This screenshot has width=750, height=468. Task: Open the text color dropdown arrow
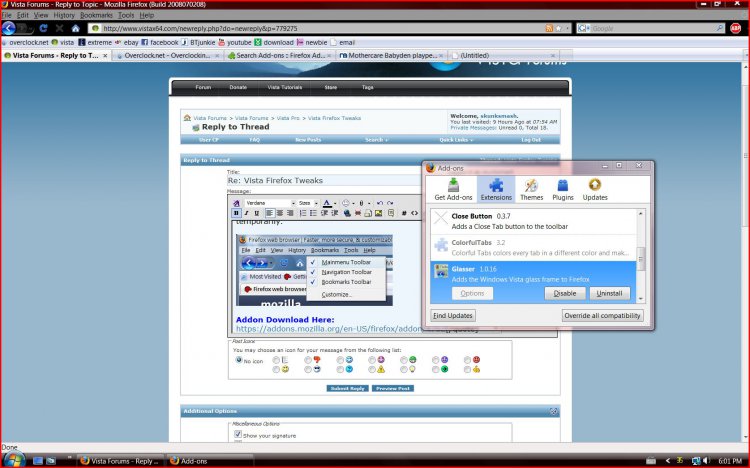coord(335,203)
